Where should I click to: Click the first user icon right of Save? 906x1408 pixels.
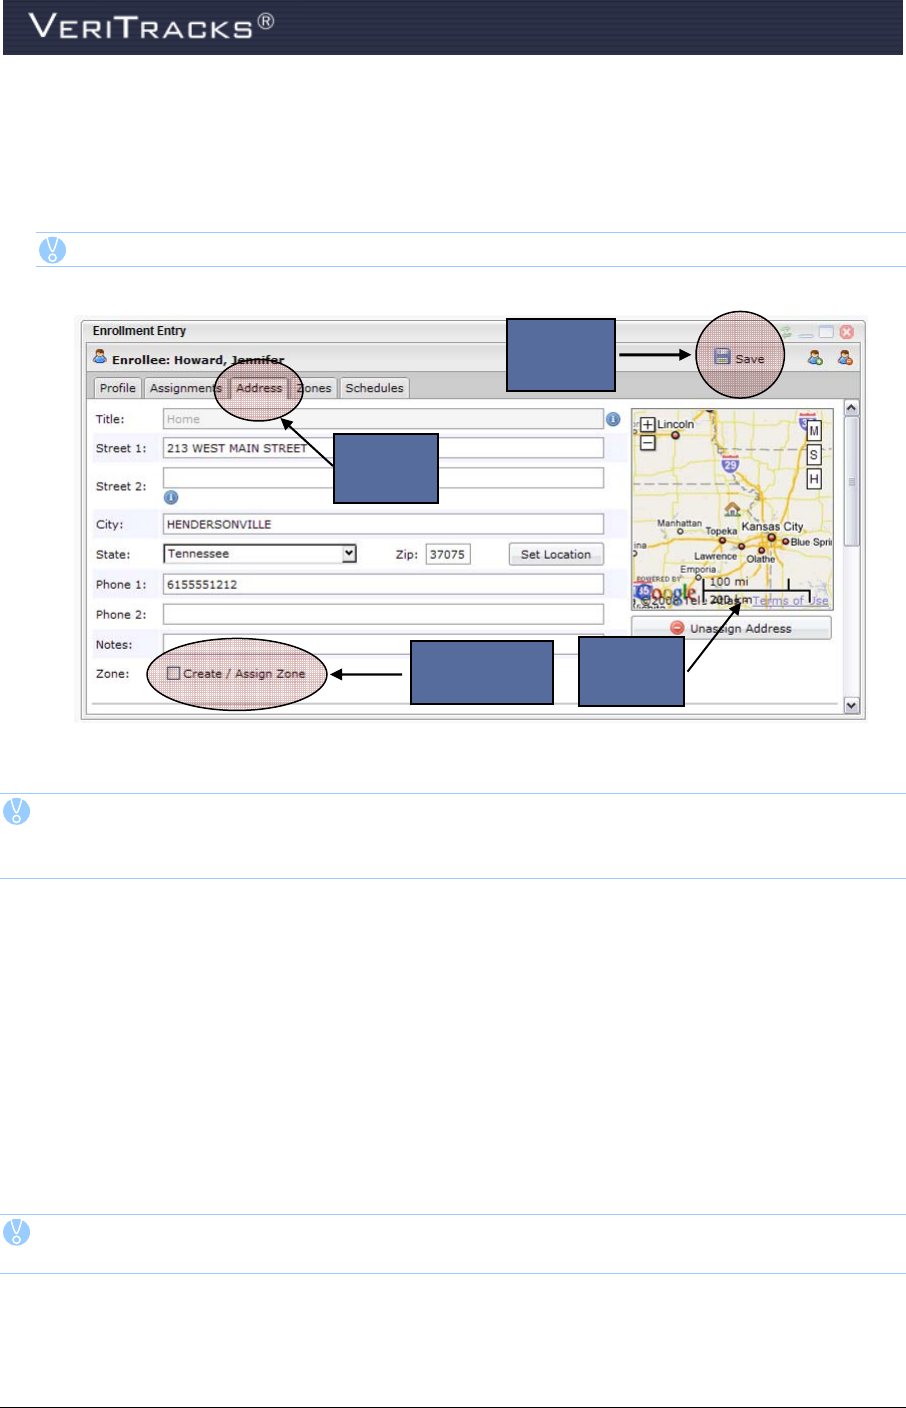click(x=816, y=358)
